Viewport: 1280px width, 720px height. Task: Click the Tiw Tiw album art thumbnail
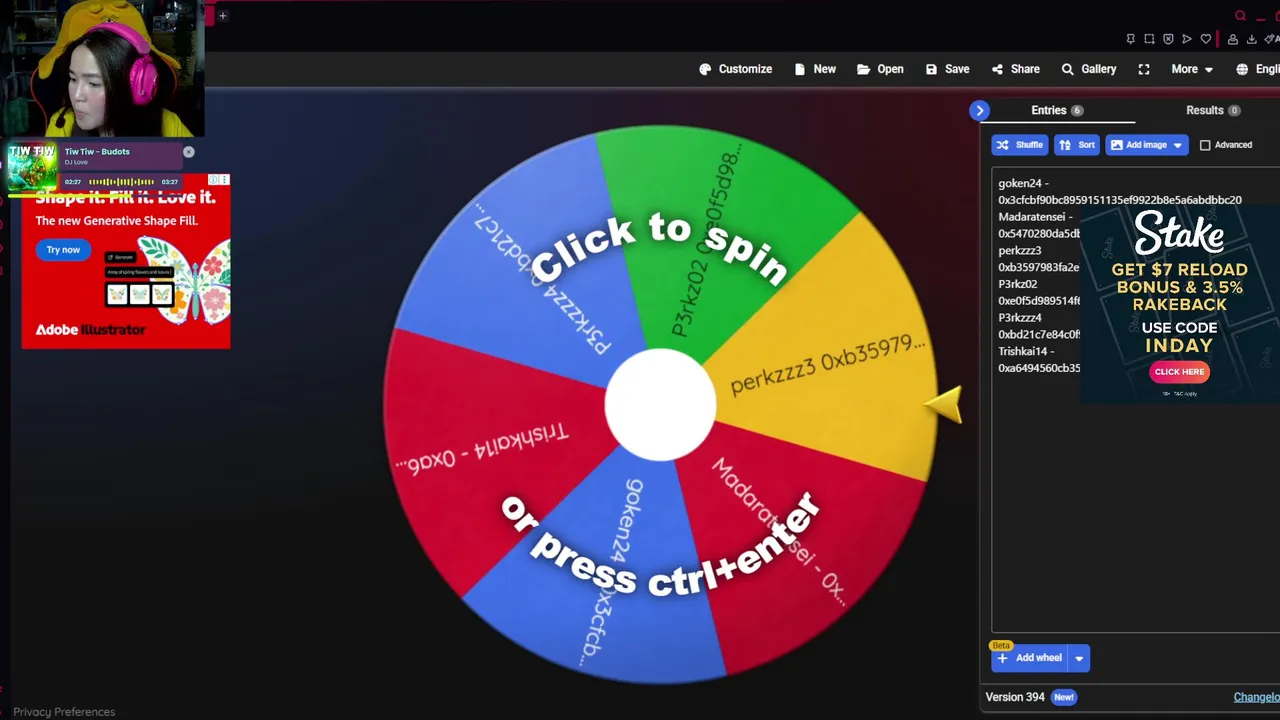32,166
